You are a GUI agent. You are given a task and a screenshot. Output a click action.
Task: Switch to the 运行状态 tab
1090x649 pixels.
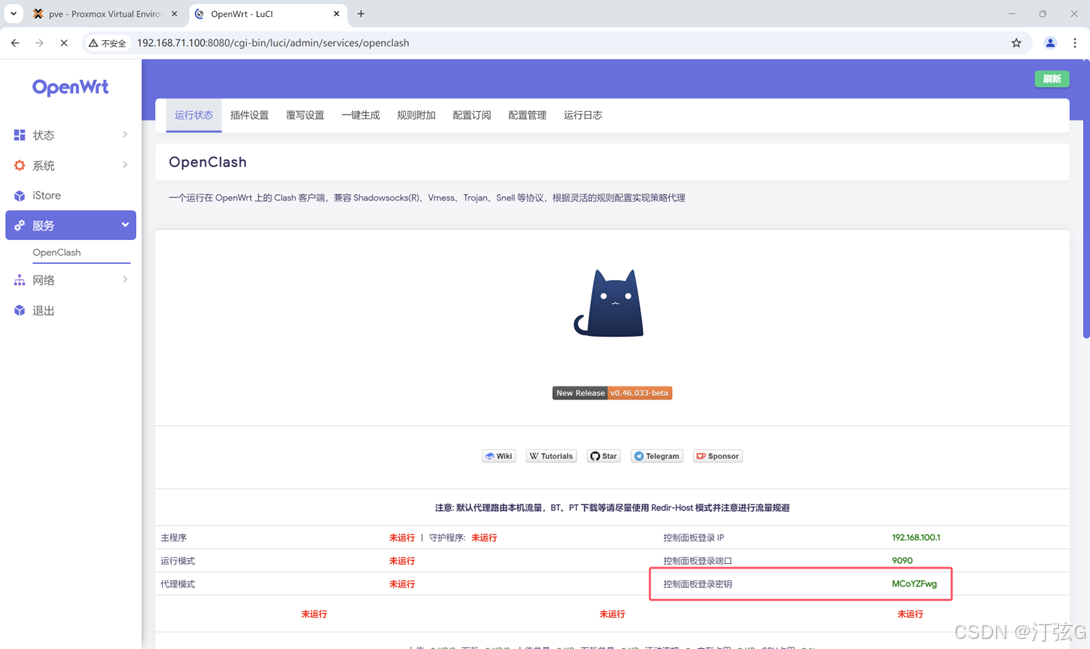(x=194, y=115)
